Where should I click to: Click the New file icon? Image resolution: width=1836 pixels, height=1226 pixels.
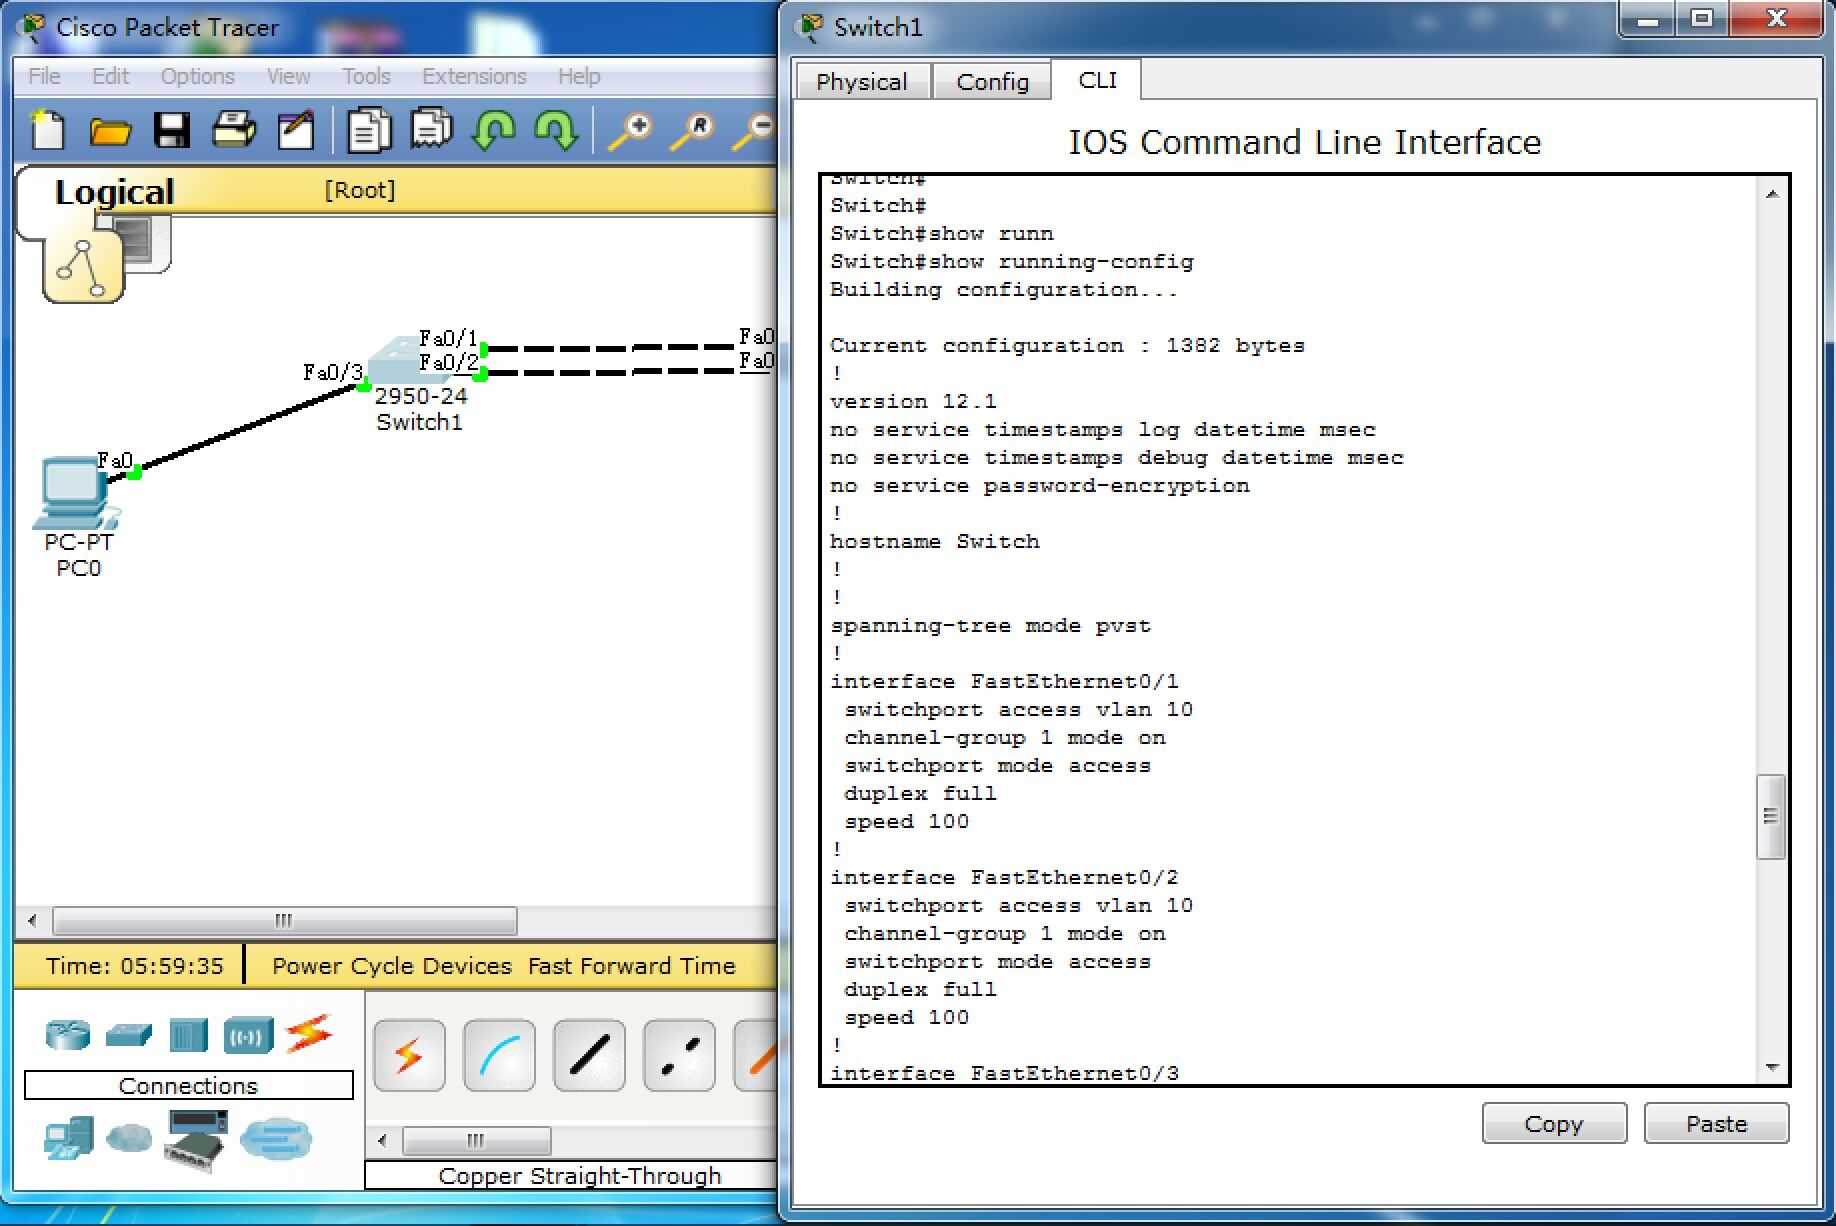48,130
